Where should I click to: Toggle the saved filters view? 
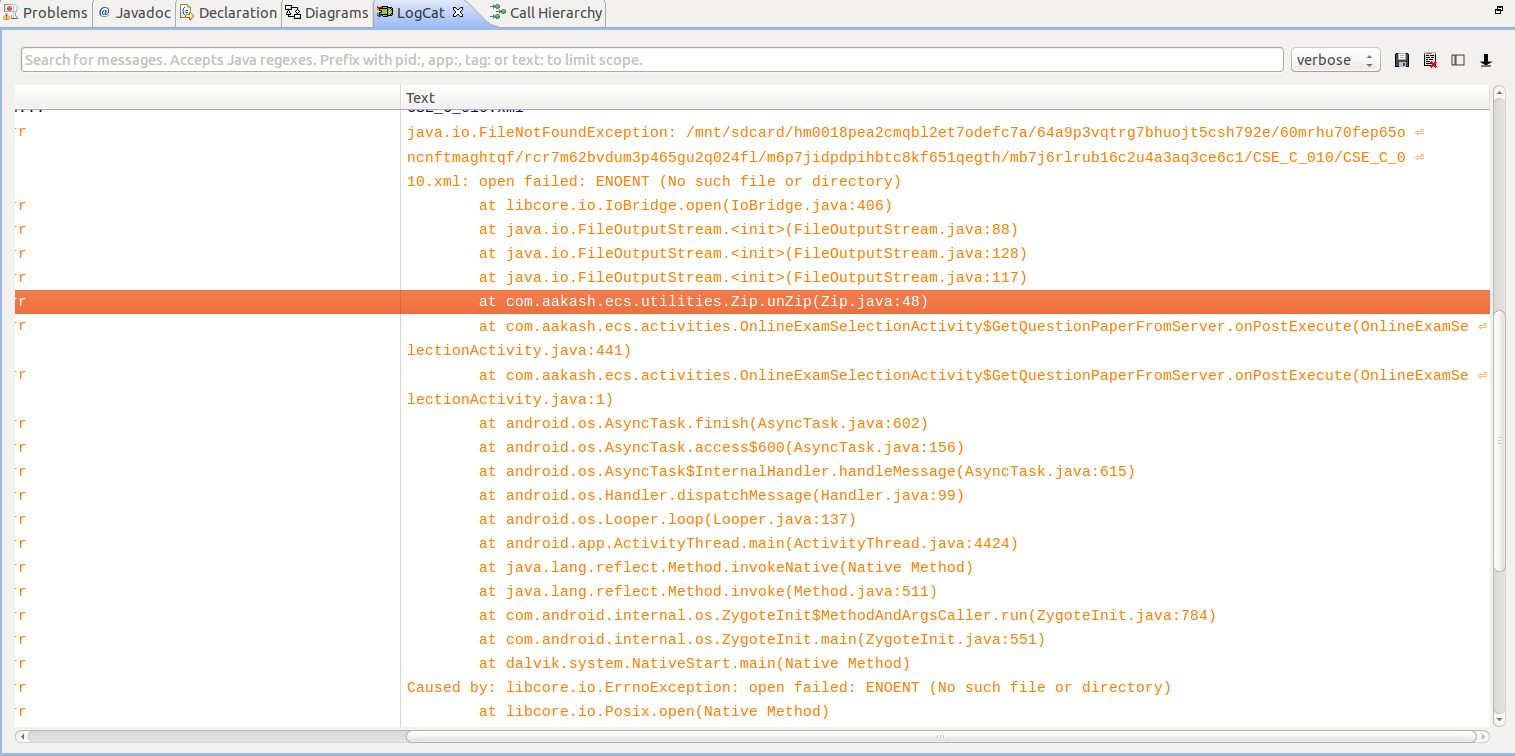(1458, 60)
